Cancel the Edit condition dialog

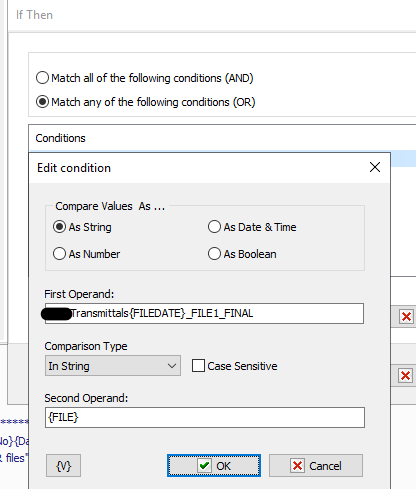coord(316,466)
